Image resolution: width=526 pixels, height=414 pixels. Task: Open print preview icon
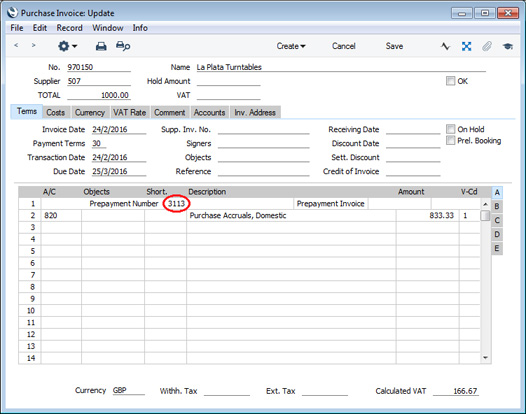point(123,46)
